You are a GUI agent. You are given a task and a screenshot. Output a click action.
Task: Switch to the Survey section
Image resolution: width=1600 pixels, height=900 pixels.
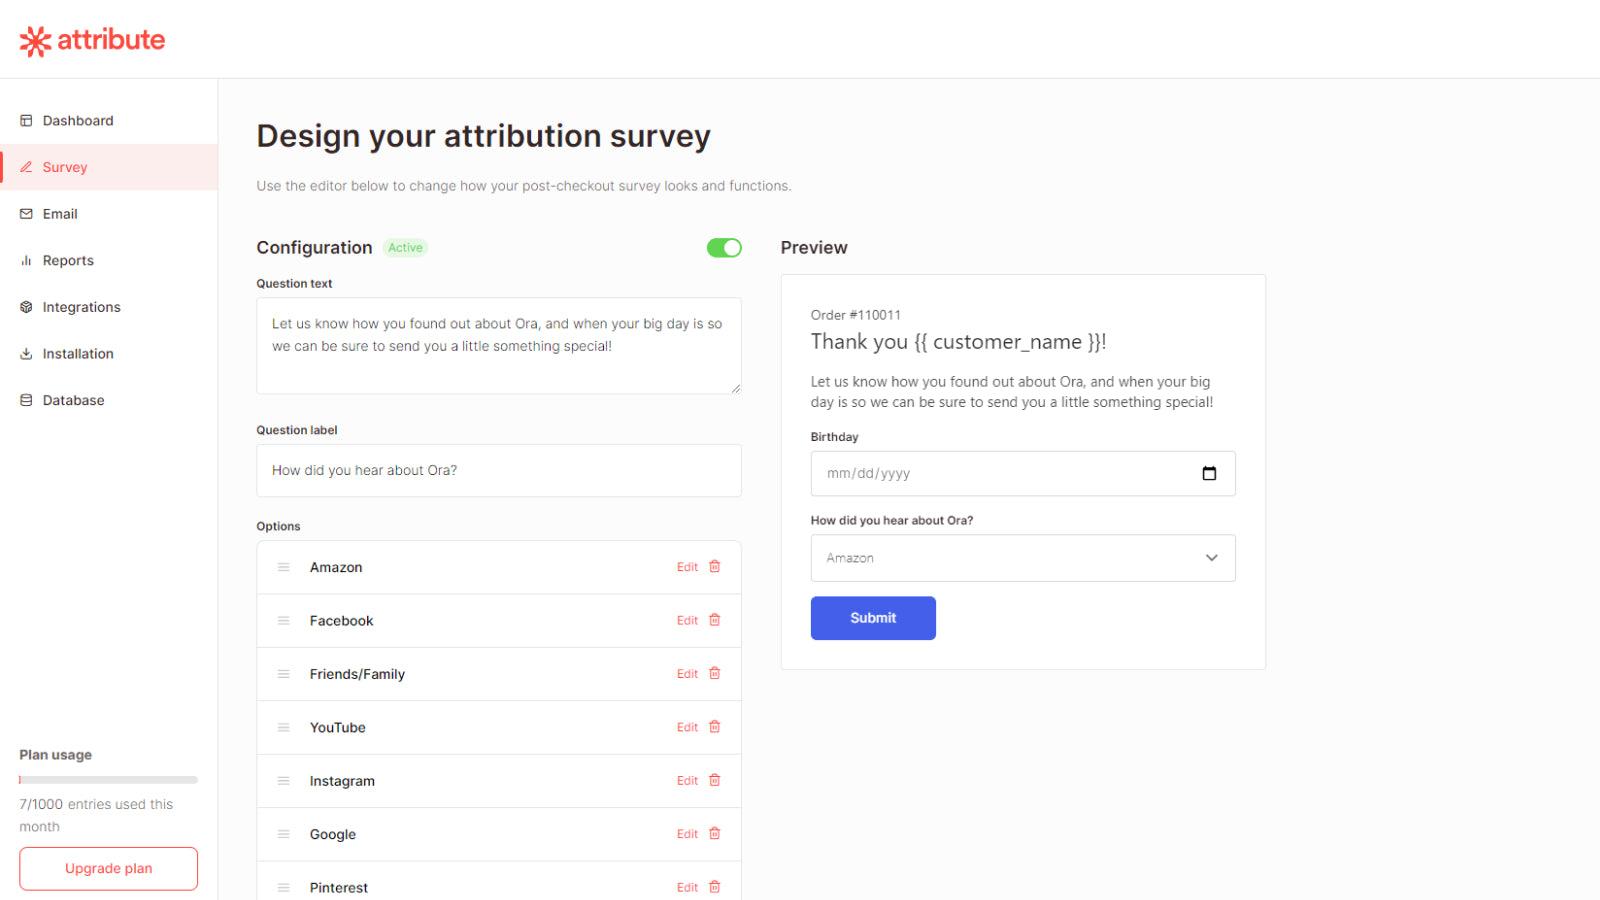pos(65,167)
